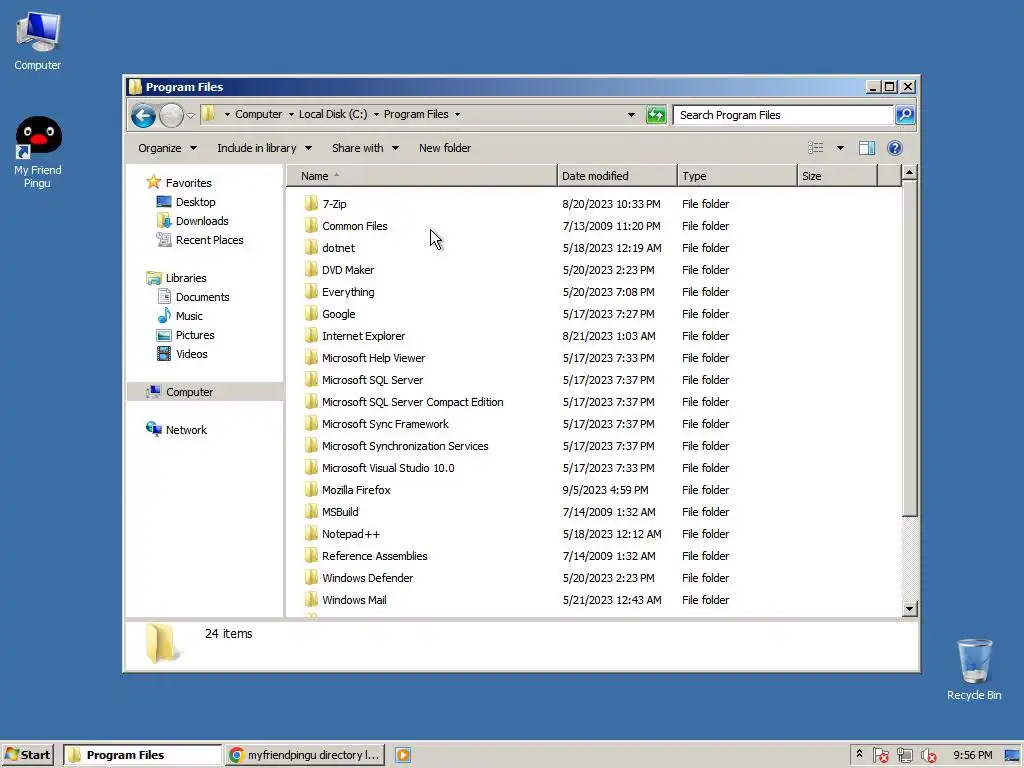The image size is (1024, 768).
Task: Select the 7-Zip folder icon
Action: click(x=312, y=203)
